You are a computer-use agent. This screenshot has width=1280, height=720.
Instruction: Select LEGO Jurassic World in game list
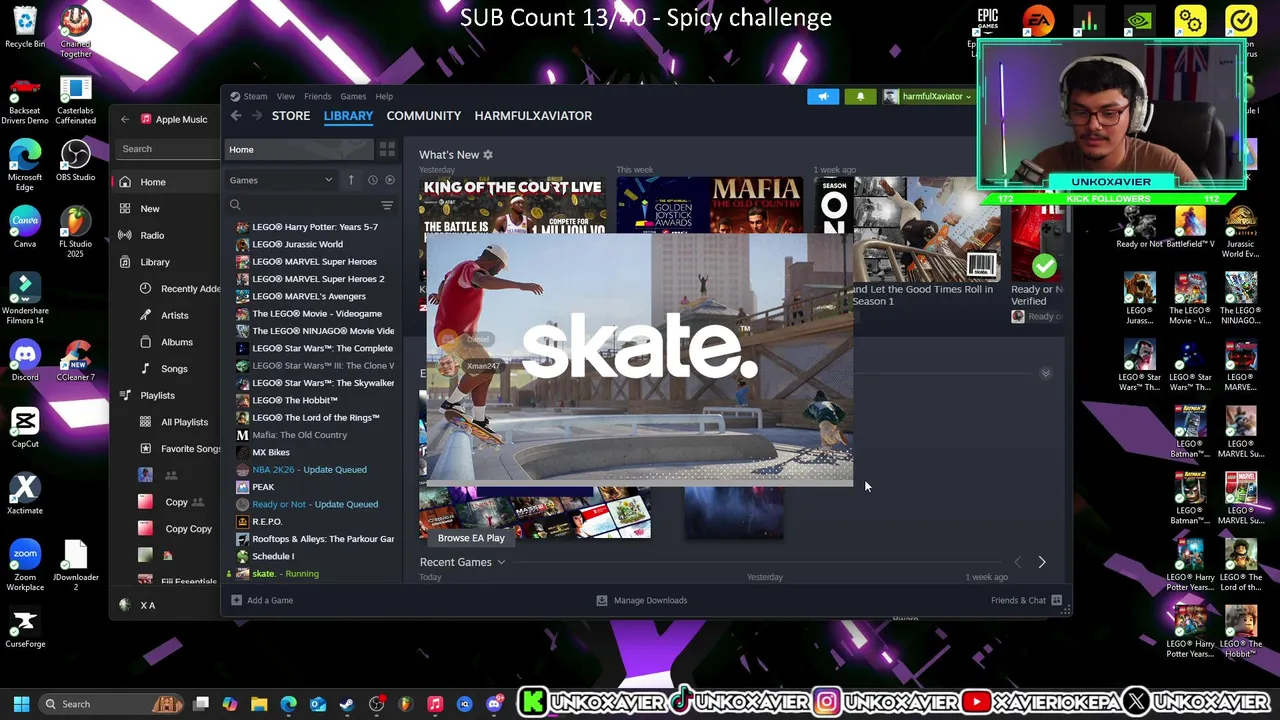tap(297, 244)
